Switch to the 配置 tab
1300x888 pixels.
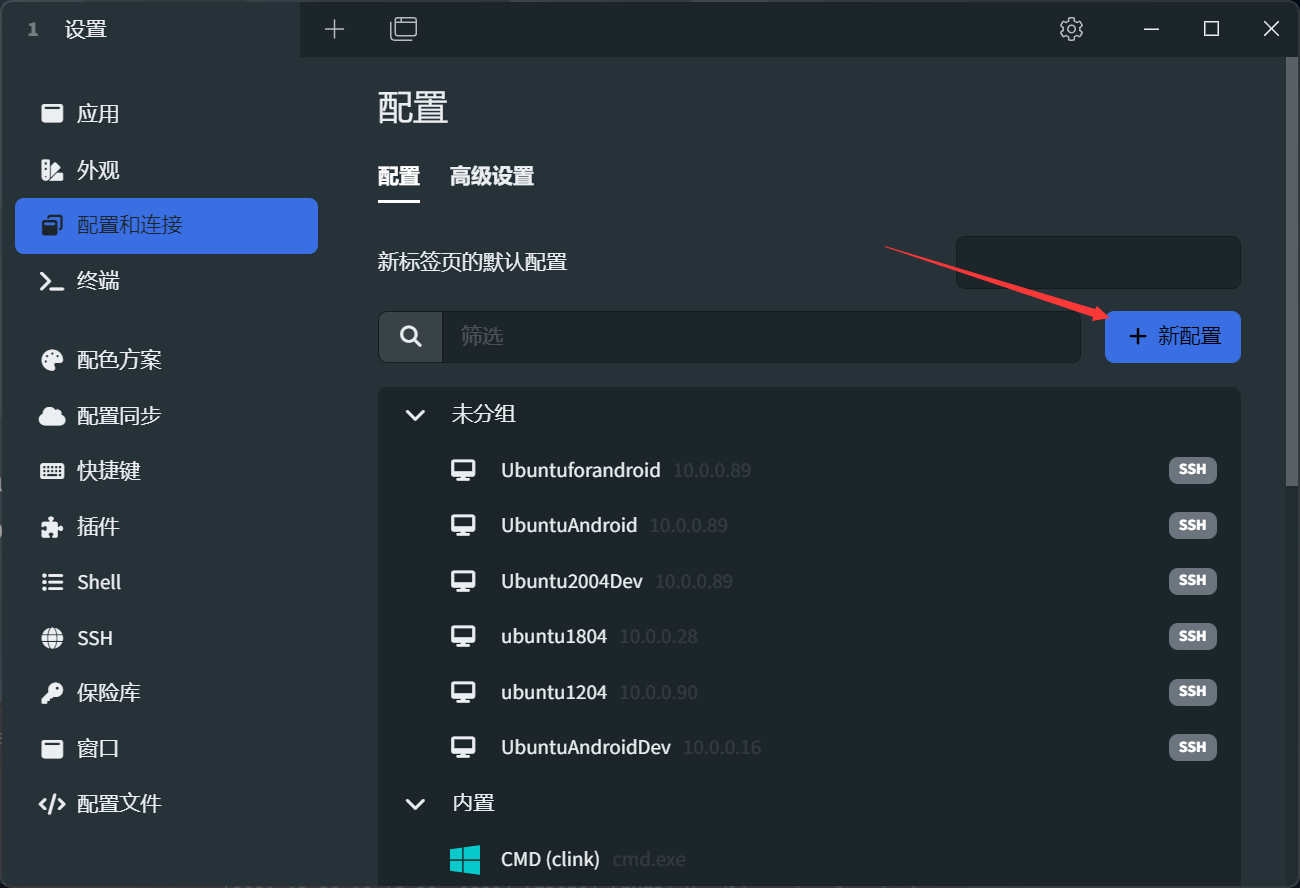coord(398,177)
